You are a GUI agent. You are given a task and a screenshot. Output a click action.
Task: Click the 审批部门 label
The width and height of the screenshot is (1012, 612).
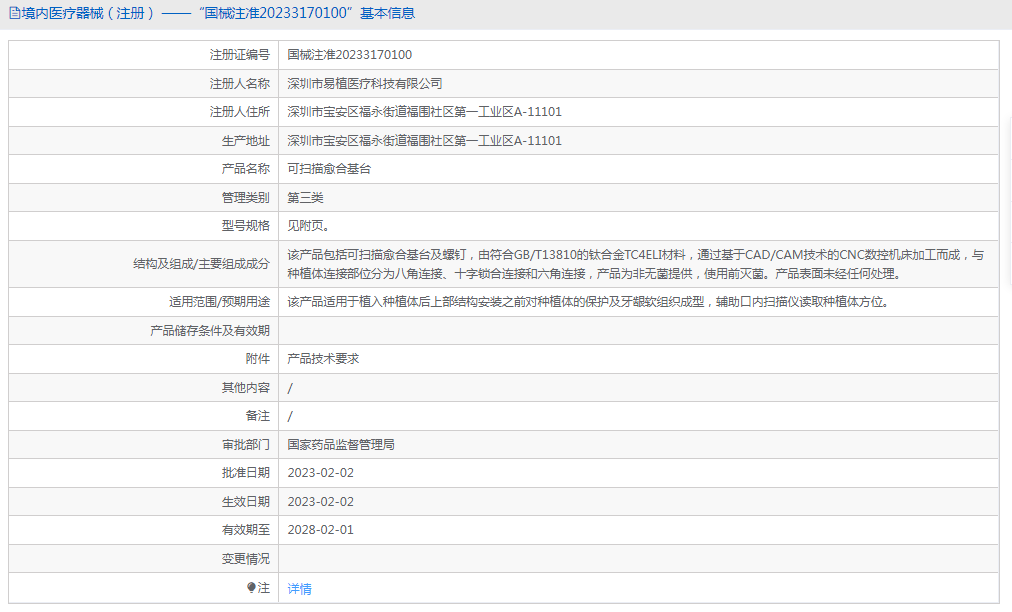point(246,445)
